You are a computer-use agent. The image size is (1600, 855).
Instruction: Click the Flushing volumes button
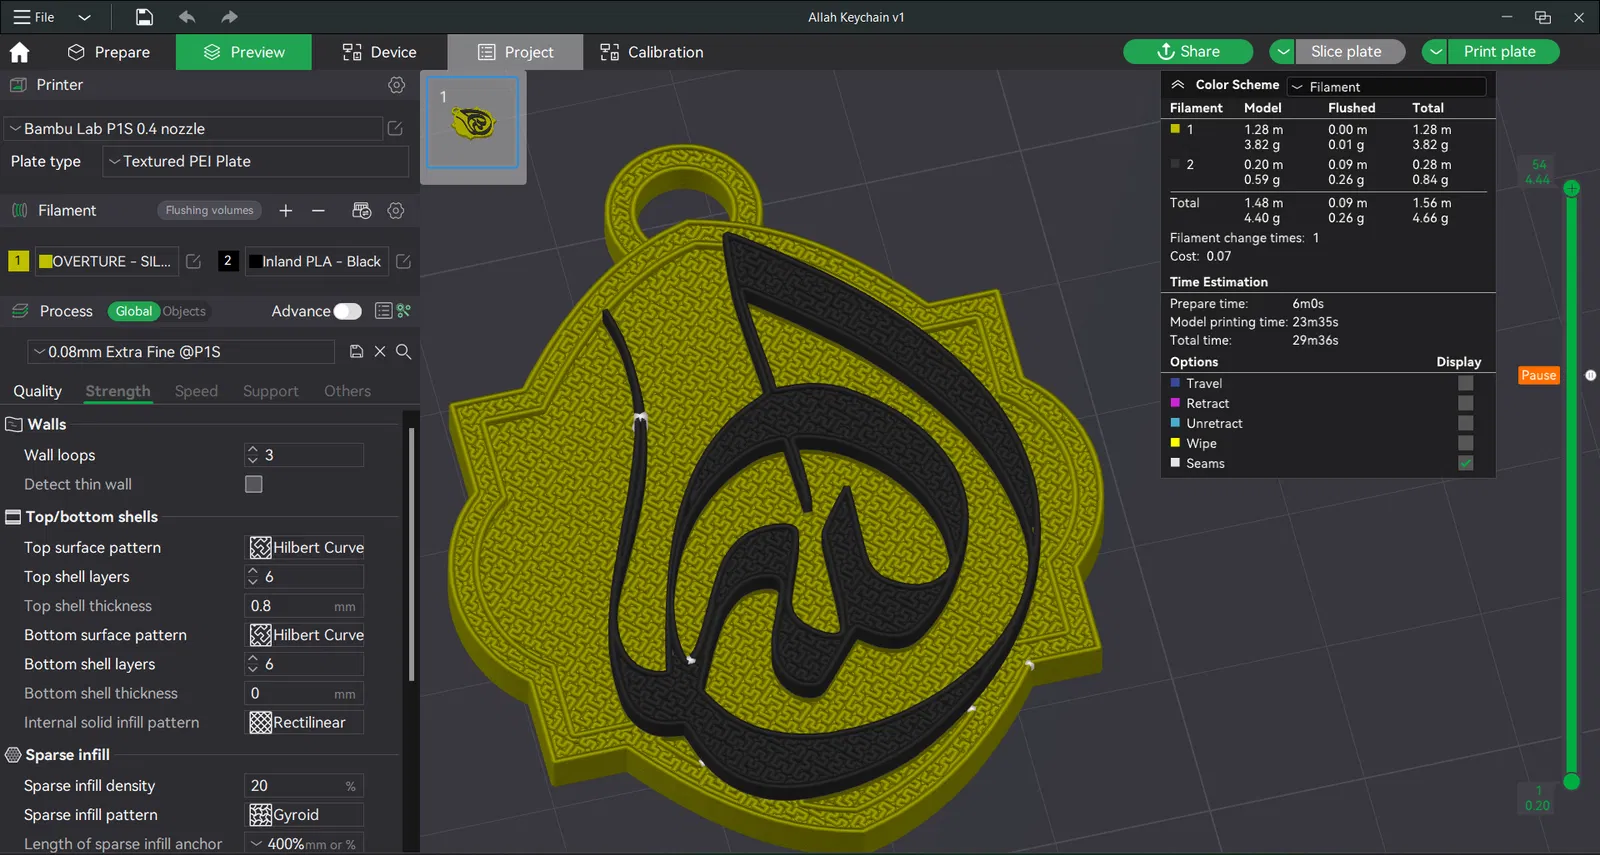(209, 211)
